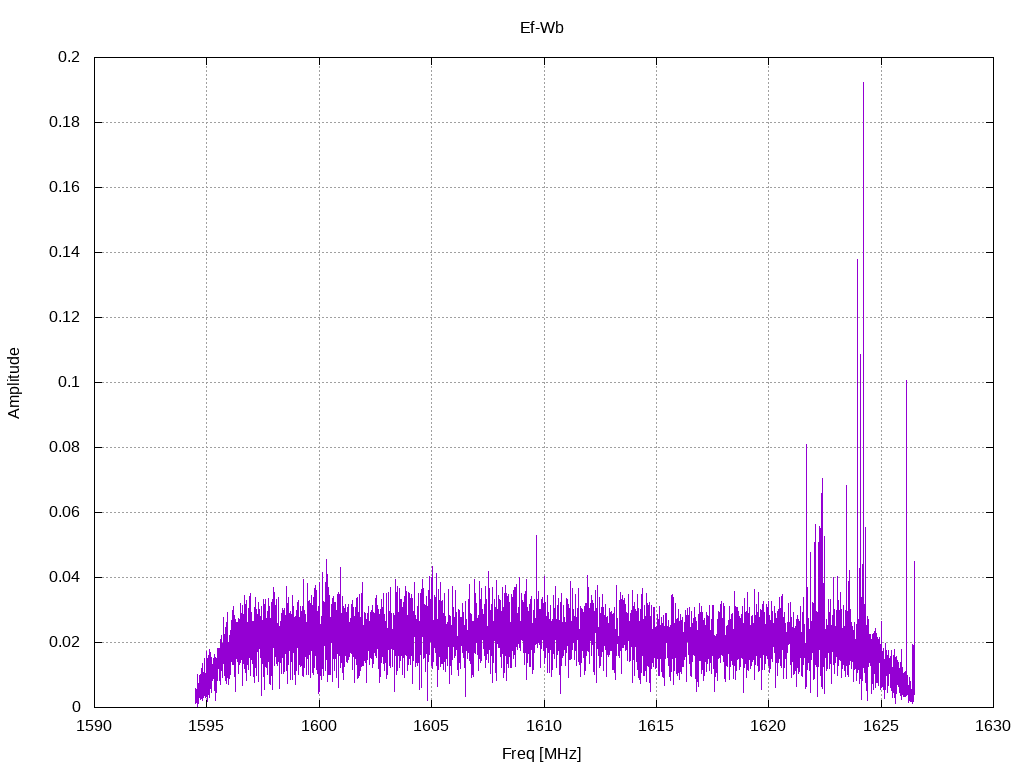Click the plot title Ef-Wb

[x=541, y=28]
